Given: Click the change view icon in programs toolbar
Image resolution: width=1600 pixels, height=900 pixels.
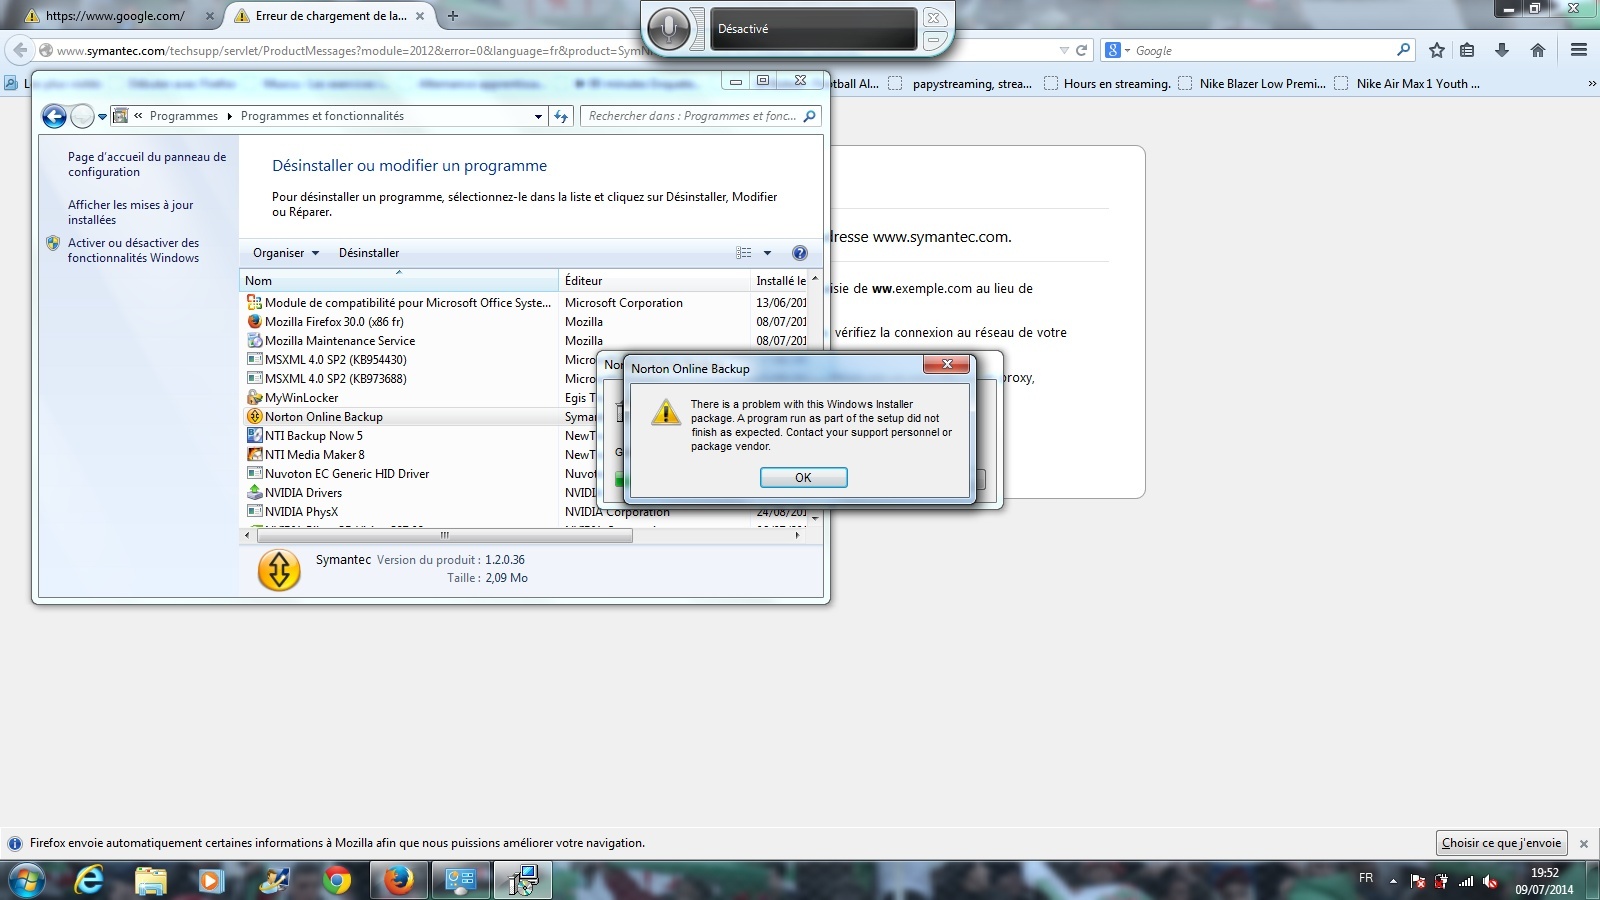Looking at the screenshot, I should tap(744, 253).
